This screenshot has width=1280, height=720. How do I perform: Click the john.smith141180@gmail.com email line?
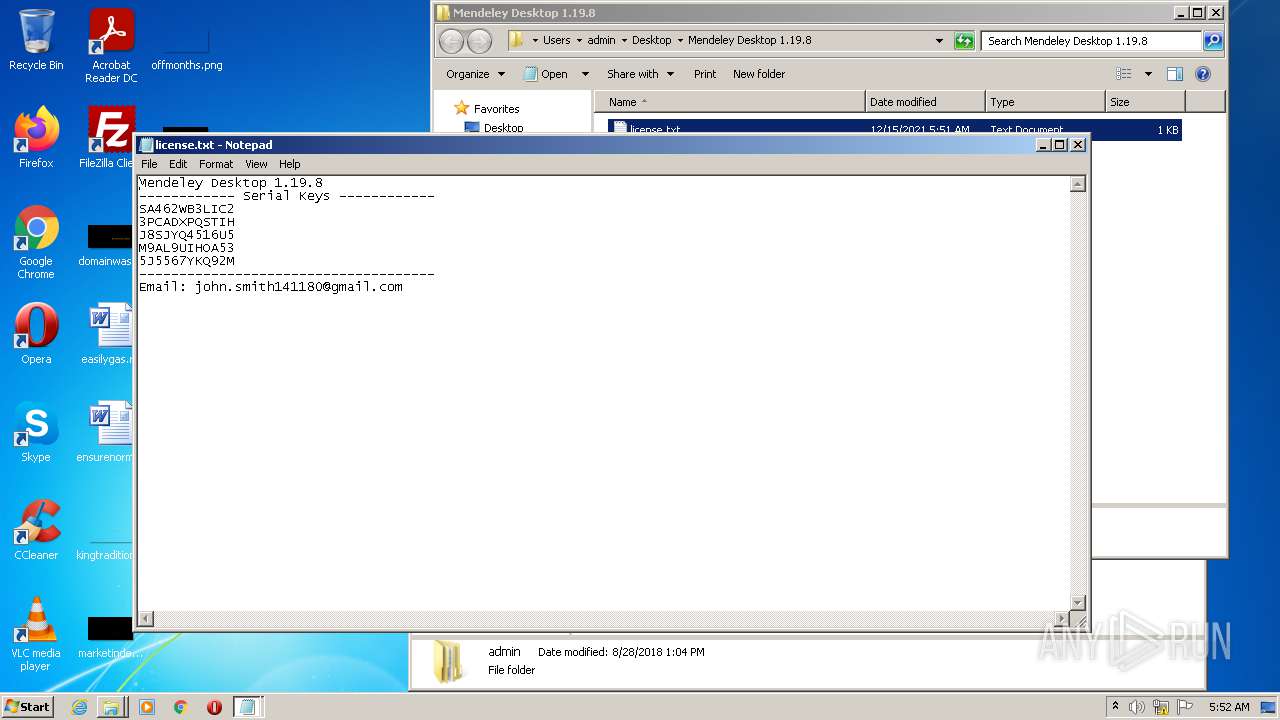click(270, 287)
